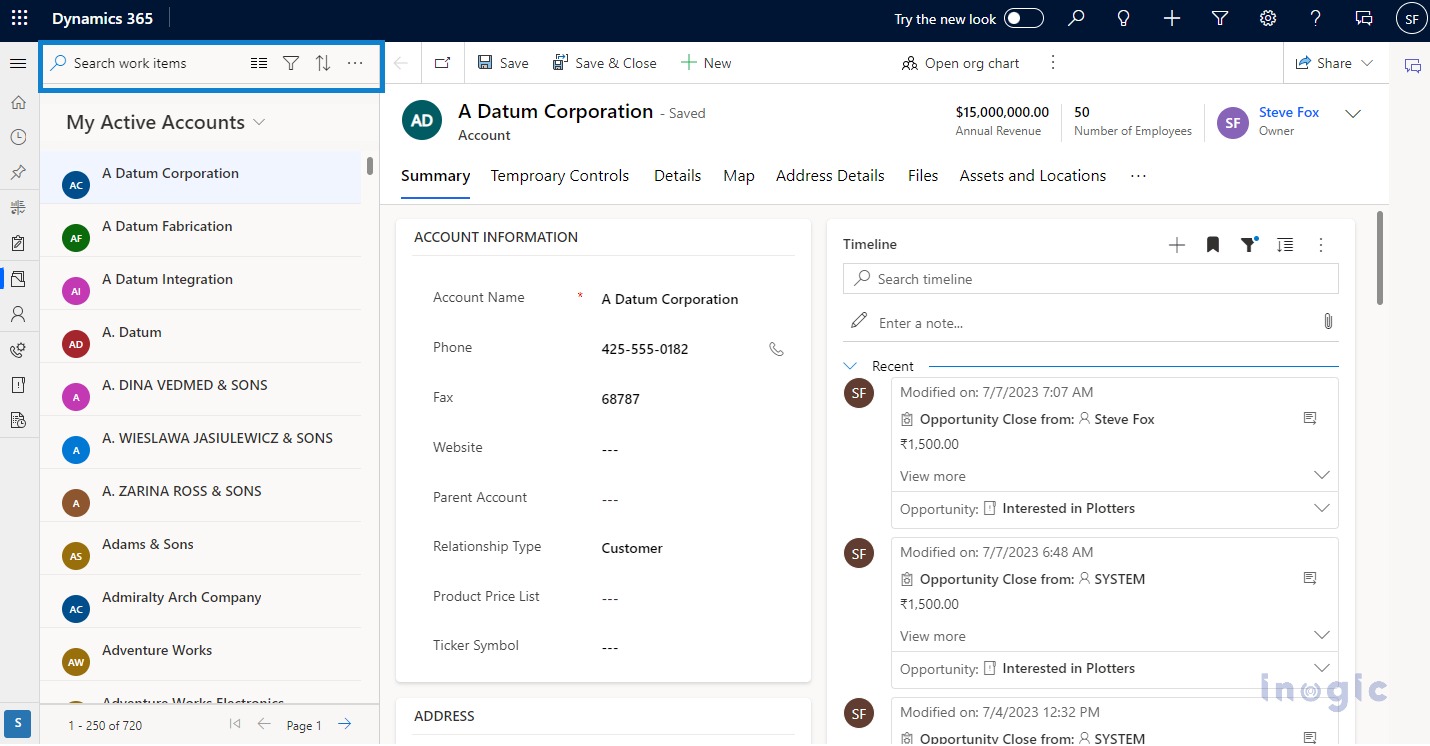Screen dimensions: 1430x746
Task: Select A Datum Fabrication account
Action: pos(200,230)
